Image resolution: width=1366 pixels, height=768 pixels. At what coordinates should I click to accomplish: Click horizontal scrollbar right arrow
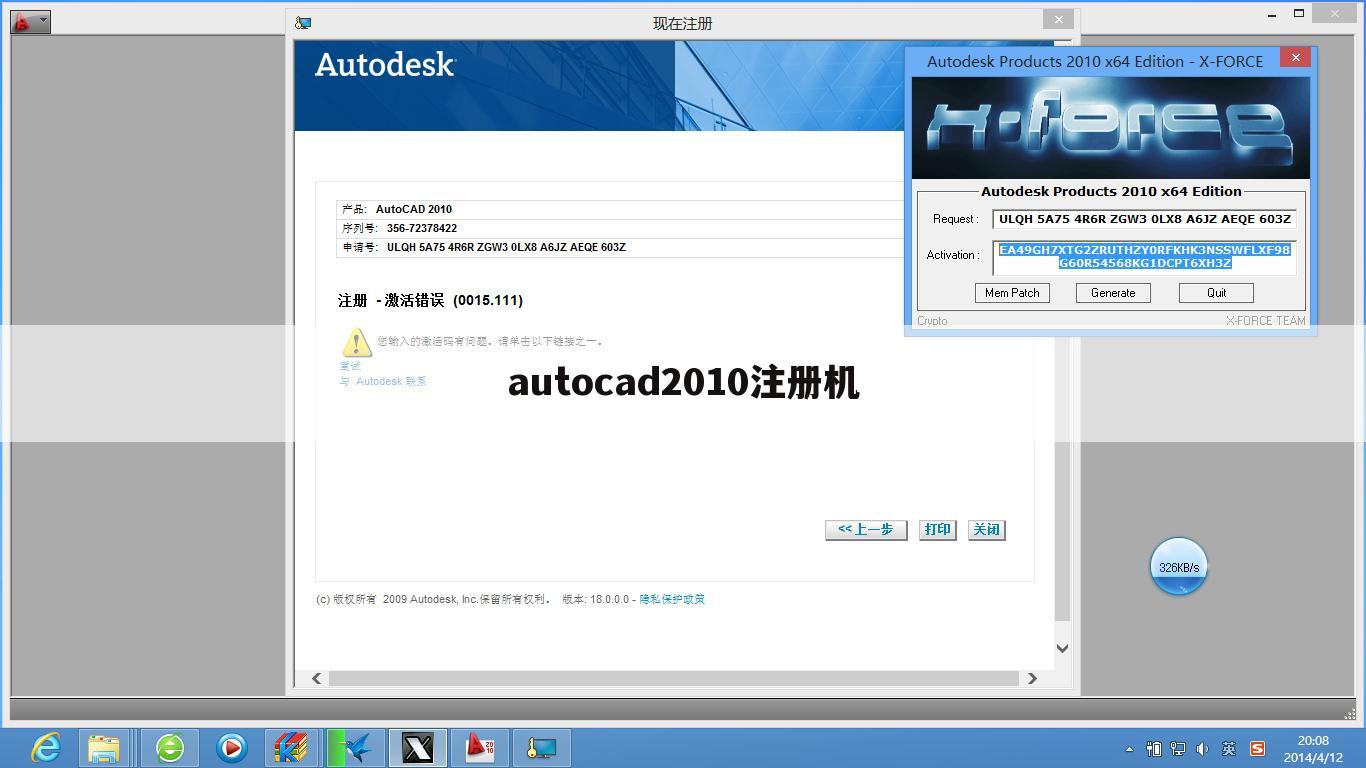(1032, 678)
